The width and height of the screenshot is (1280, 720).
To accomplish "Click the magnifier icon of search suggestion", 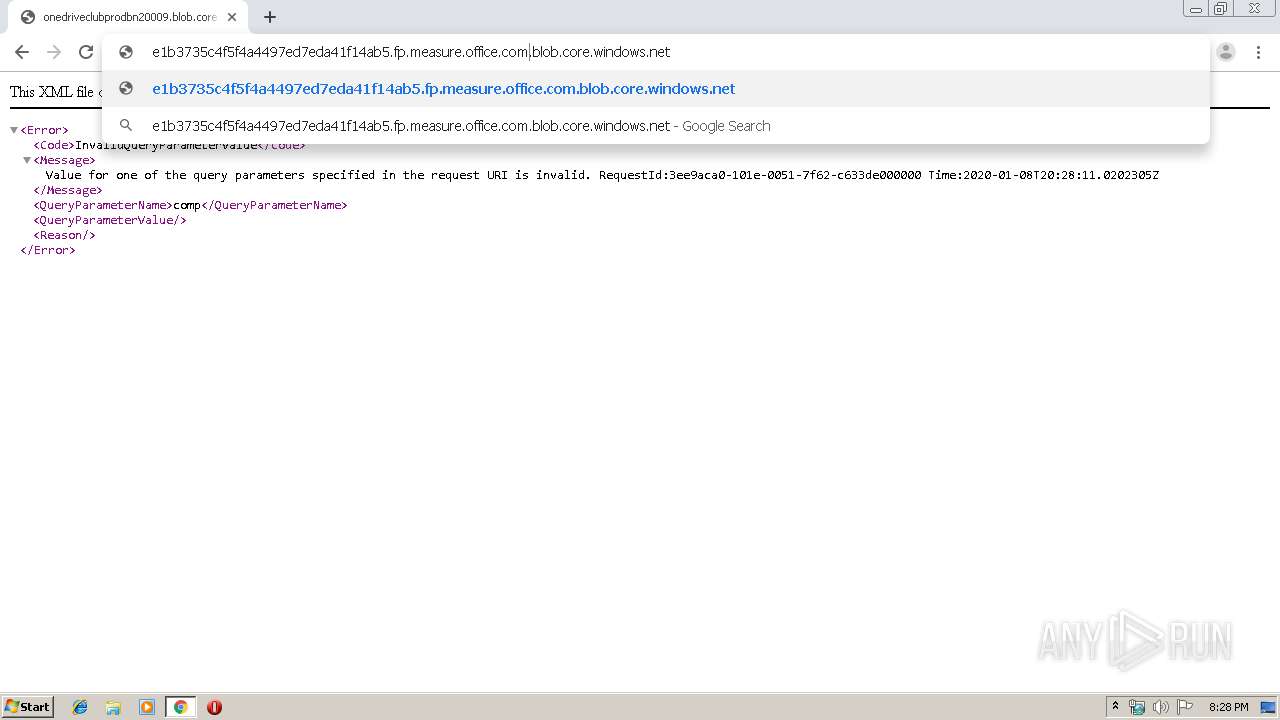I will (x=126, y=126).
